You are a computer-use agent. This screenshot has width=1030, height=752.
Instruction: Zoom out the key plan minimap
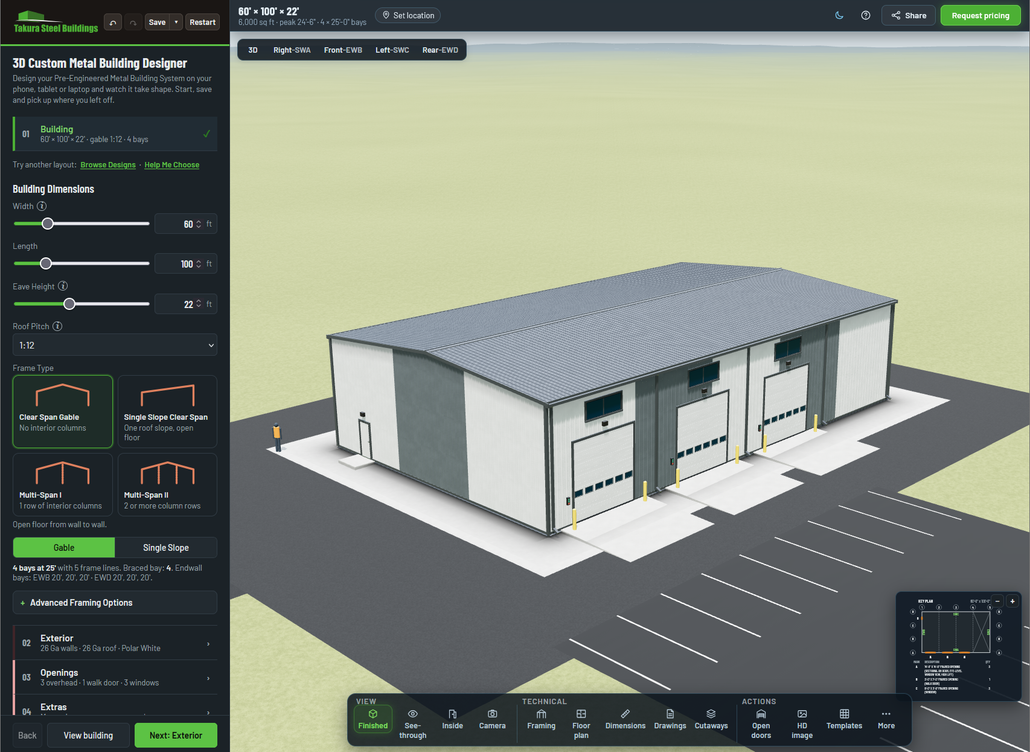tap(997, 601)
